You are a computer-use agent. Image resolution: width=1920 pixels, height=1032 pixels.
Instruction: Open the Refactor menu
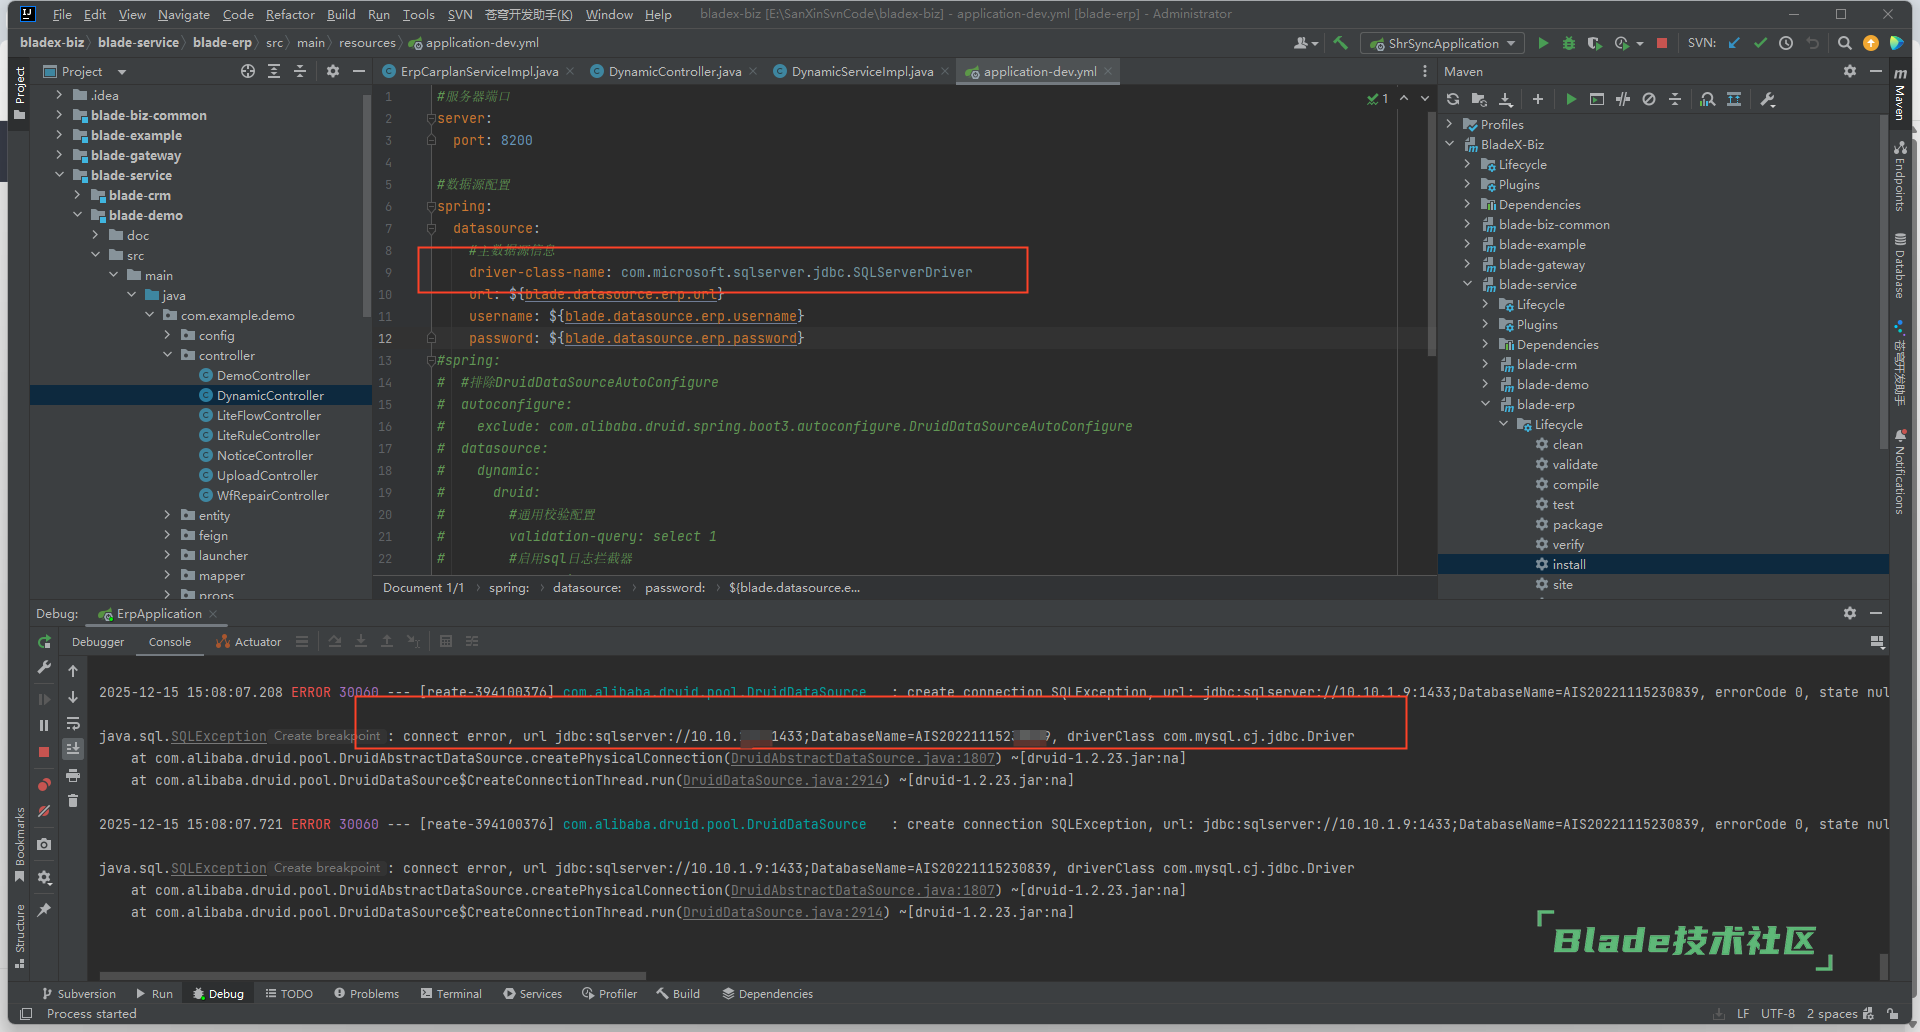coord(290,14)
